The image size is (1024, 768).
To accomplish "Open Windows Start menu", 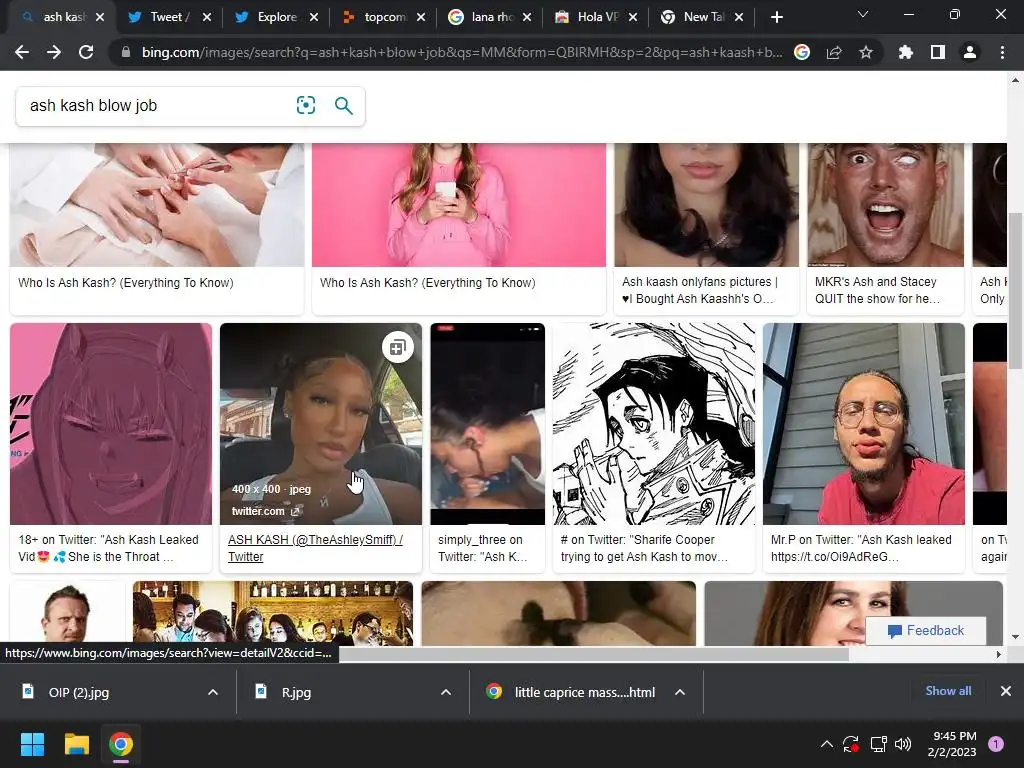I will [x=32, y=744].
